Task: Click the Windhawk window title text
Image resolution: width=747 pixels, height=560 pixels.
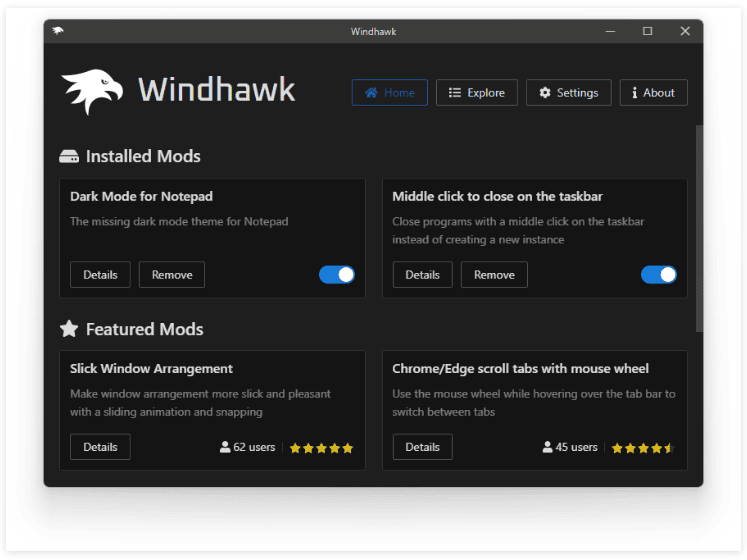Action: click(x=374, y=31)
